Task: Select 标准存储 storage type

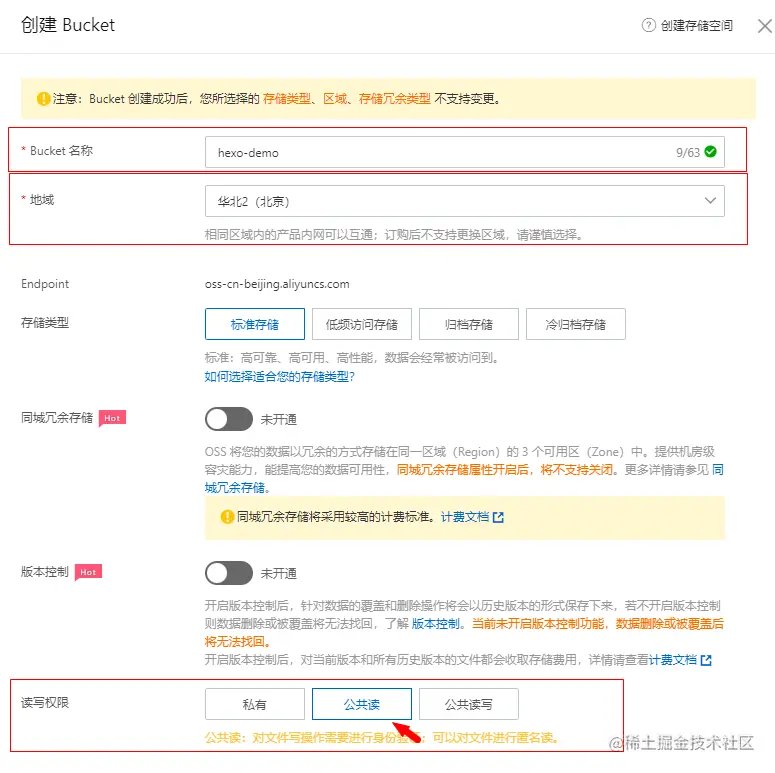Action: [x=255, y=324]
